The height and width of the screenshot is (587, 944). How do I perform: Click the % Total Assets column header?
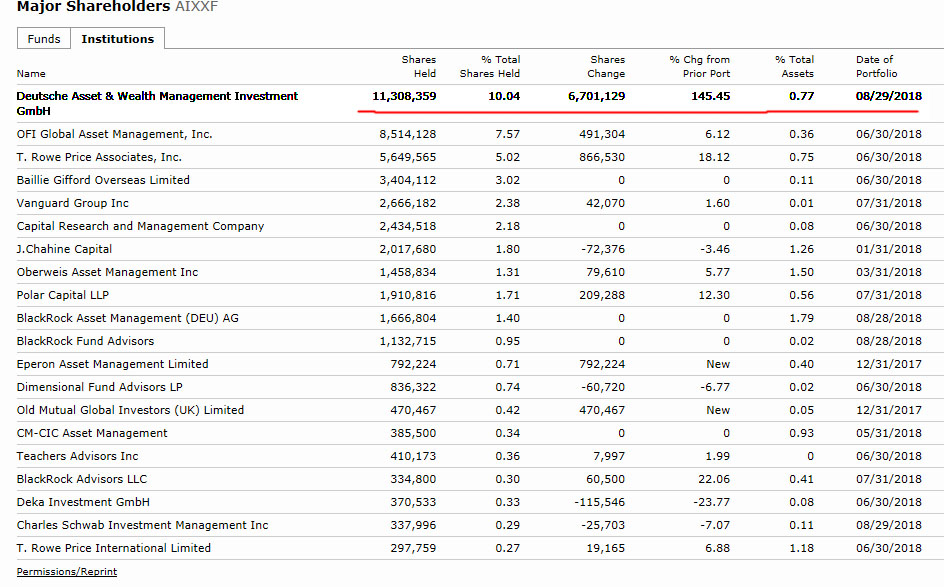(x=794, y=66)
